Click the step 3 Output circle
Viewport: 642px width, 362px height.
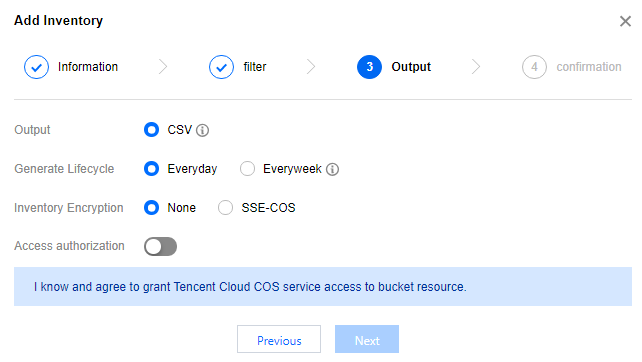[369, 67]
